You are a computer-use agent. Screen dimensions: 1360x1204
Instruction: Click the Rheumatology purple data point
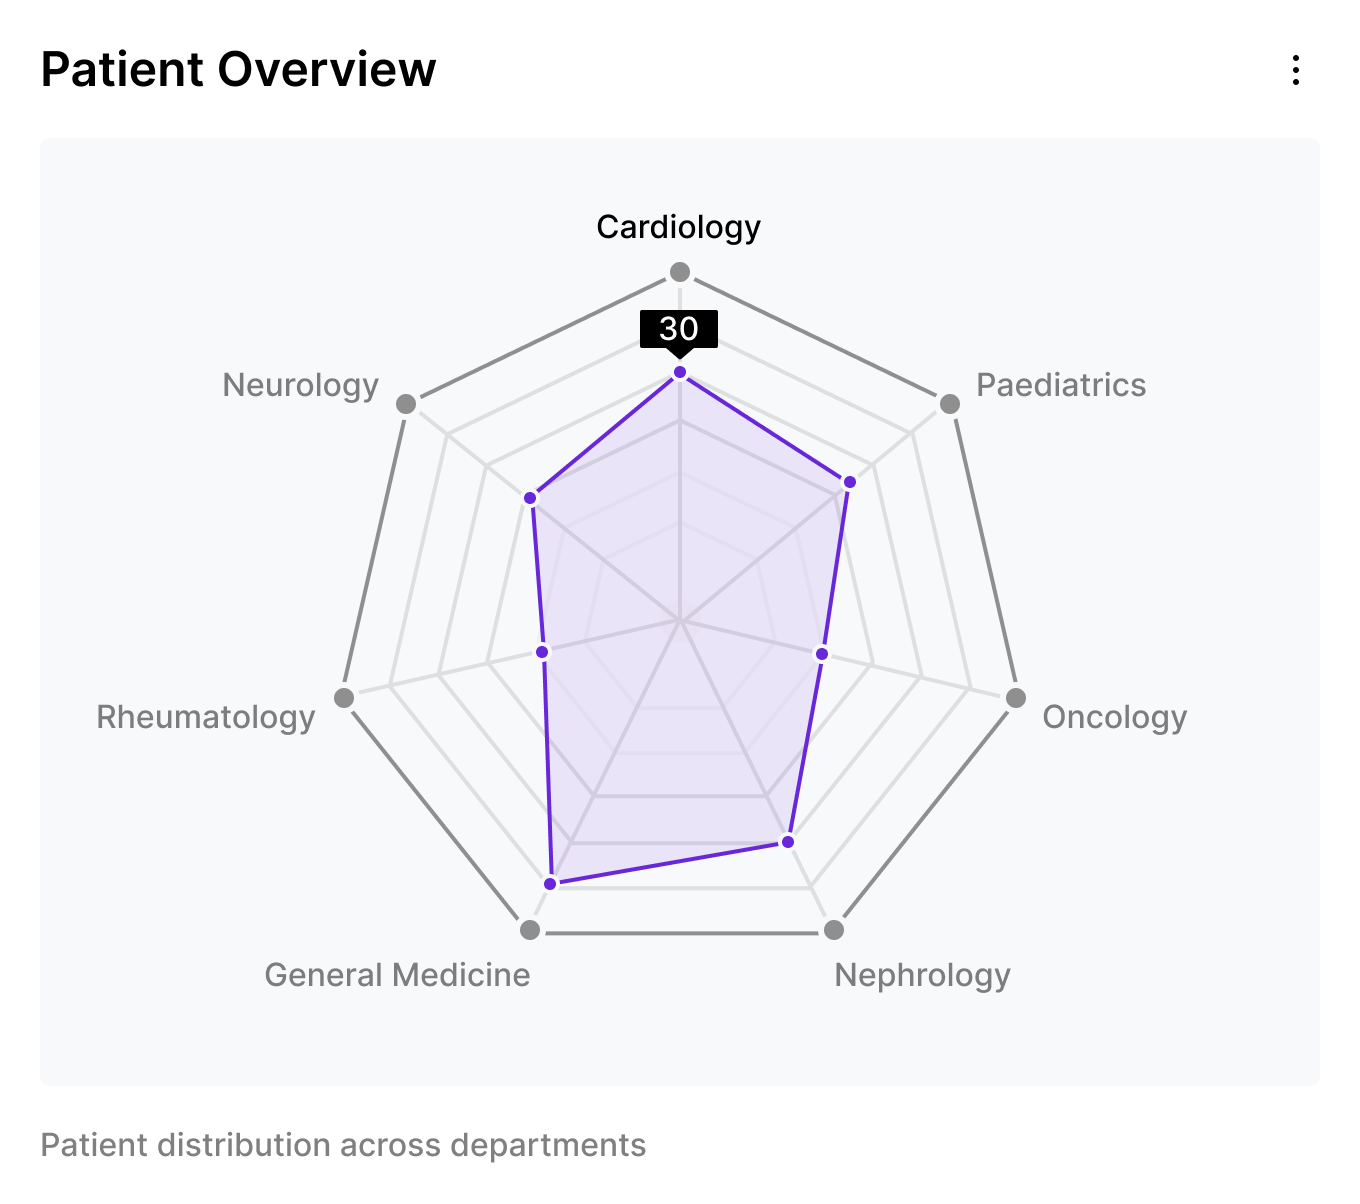543,652
